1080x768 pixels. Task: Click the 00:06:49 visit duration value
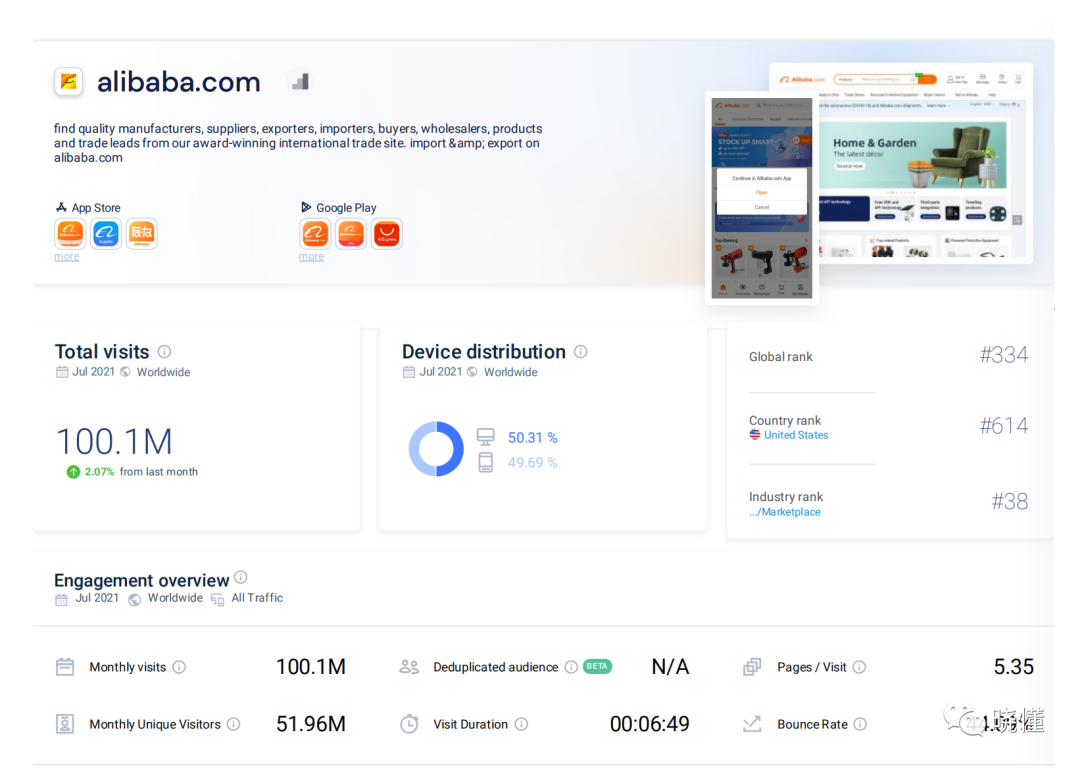click(x=650, y=724)
